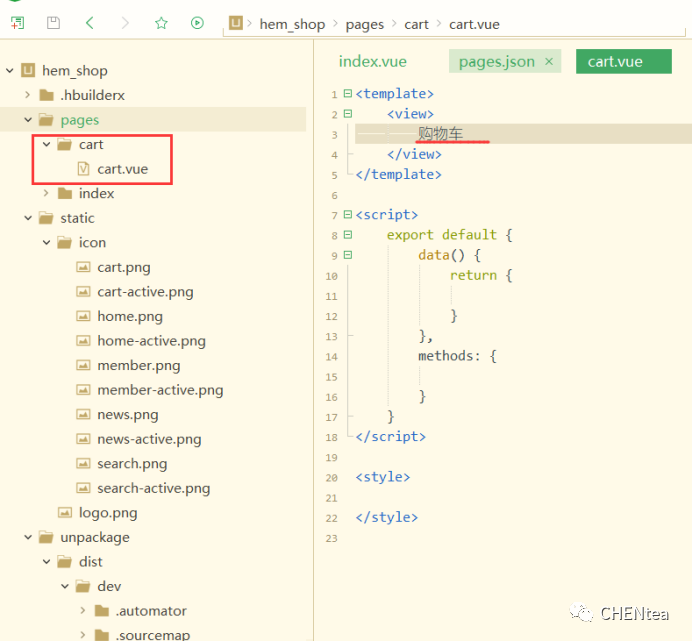Click the new file icon in toolbar
The width and height of the screenshot is (692, 642).
17,23
